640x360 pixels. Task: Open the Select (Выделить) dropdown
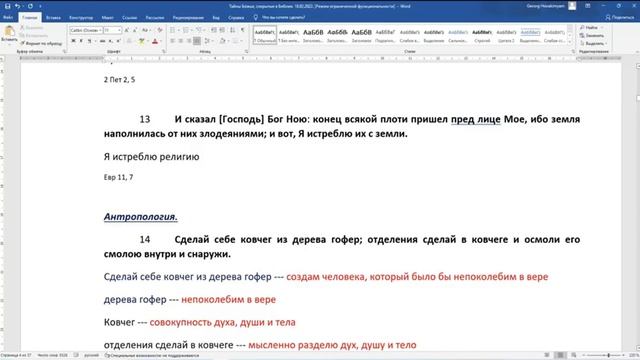(x=606, y=43)
